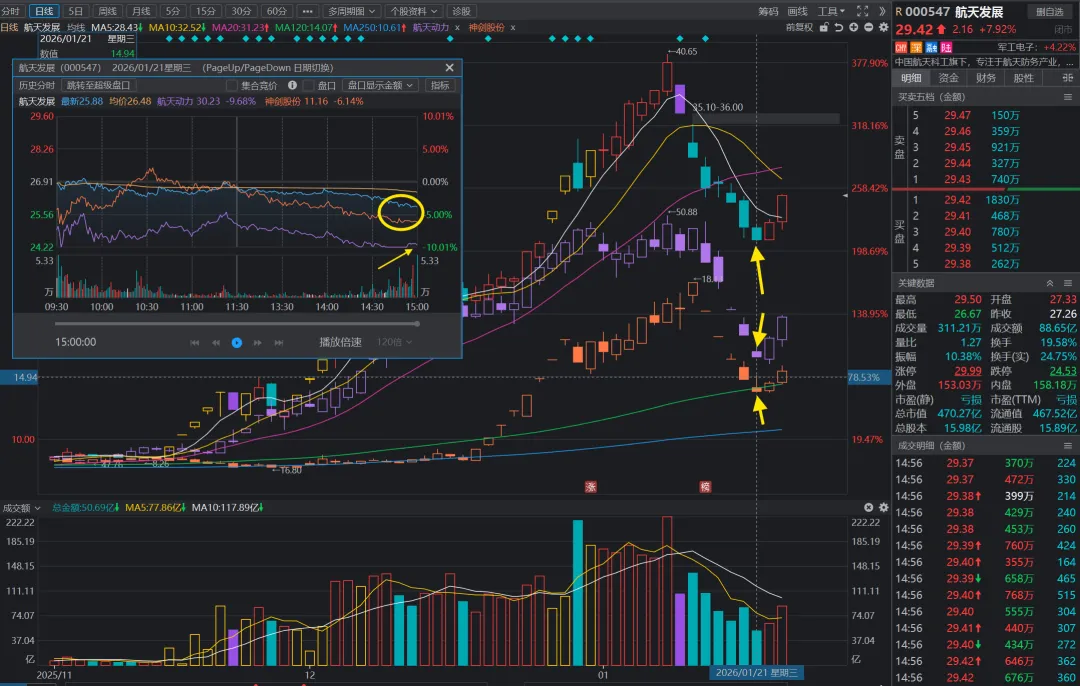Open the 多周期图 dropdown

click(351, 11)
